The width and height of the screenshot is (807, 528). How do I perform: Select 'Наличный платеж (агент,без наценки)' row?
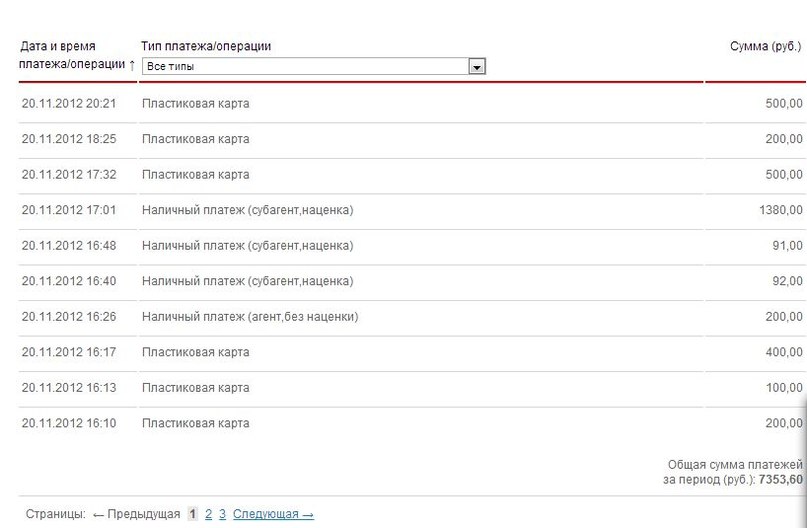click(412, 316)
